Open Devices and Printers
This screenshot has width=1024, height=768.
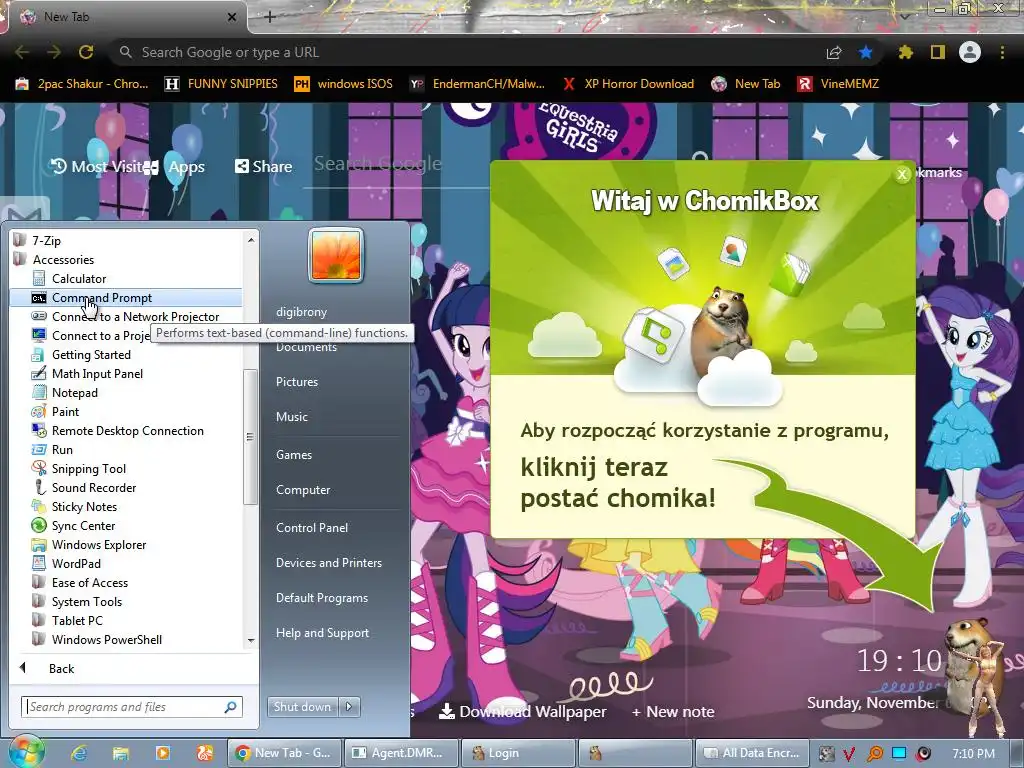[x=329, y=563]
